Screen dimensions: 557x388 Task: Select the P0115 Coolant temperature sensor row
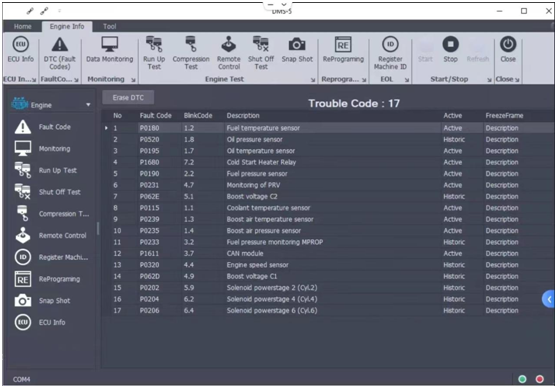pyautogui.click(x=328, y=208)
